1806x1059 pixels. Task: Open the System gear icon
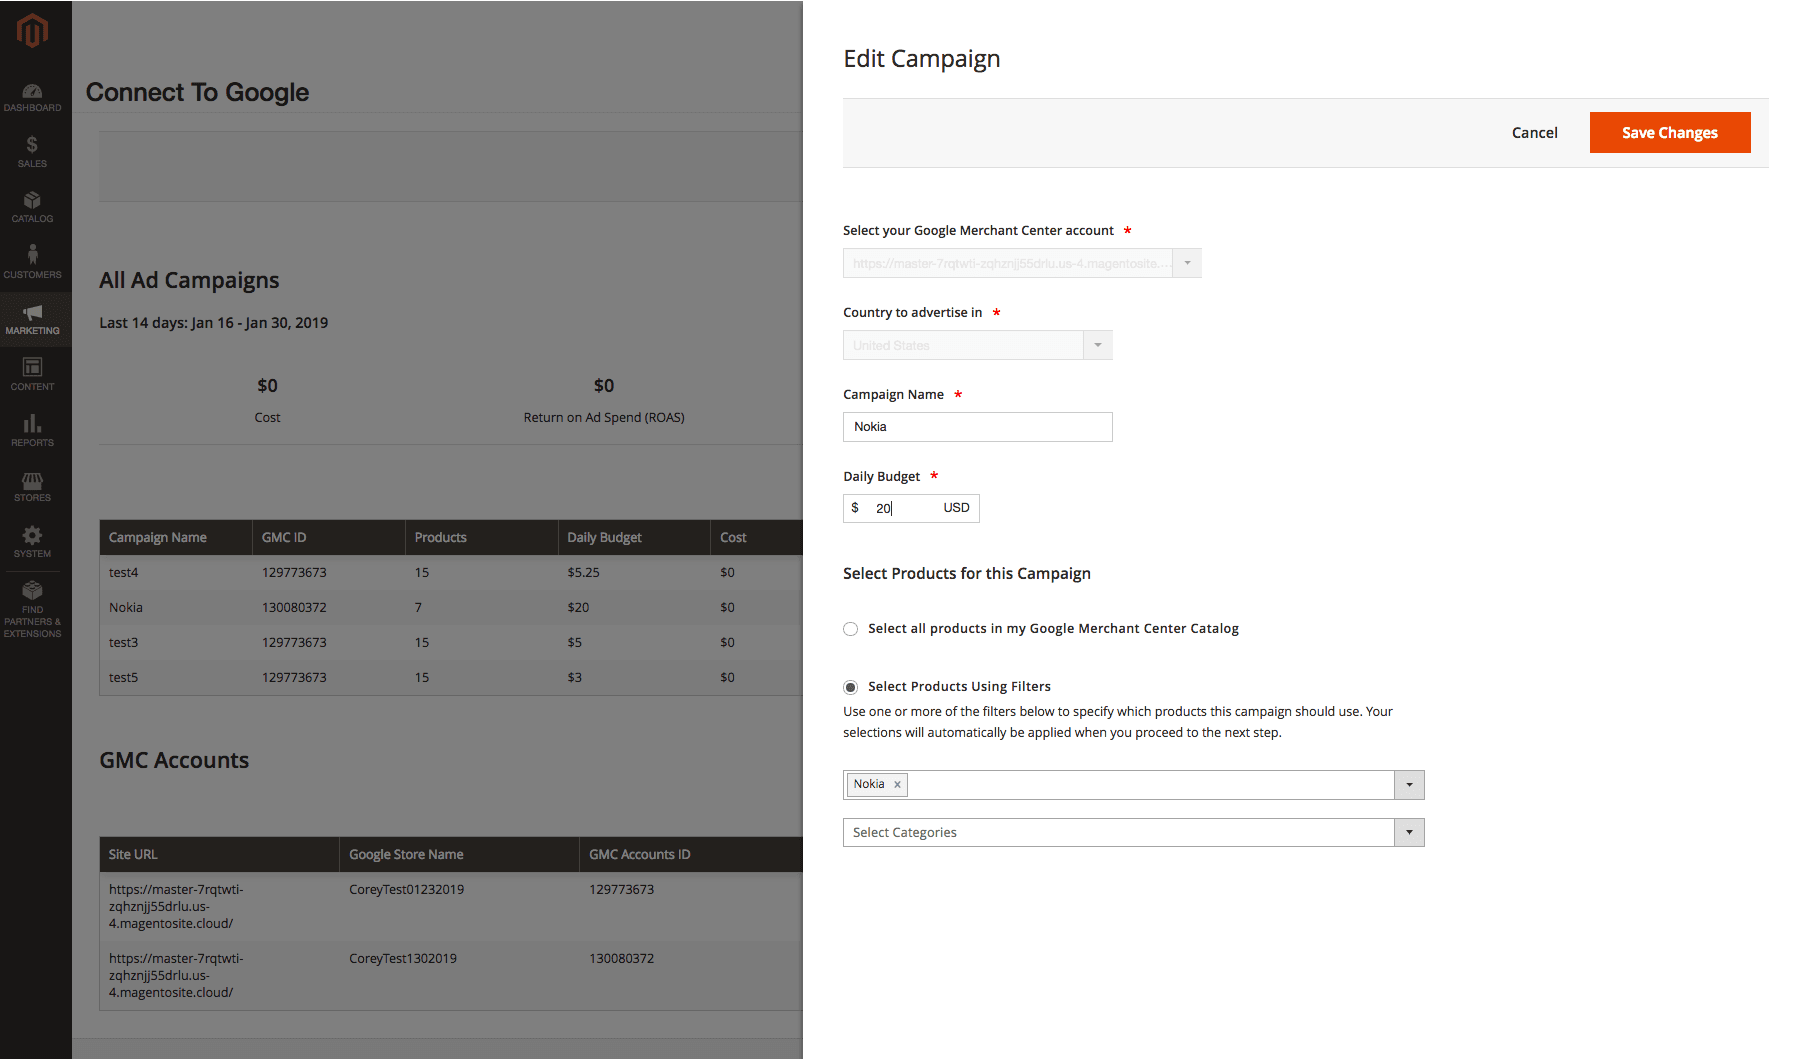coord(32,536)
